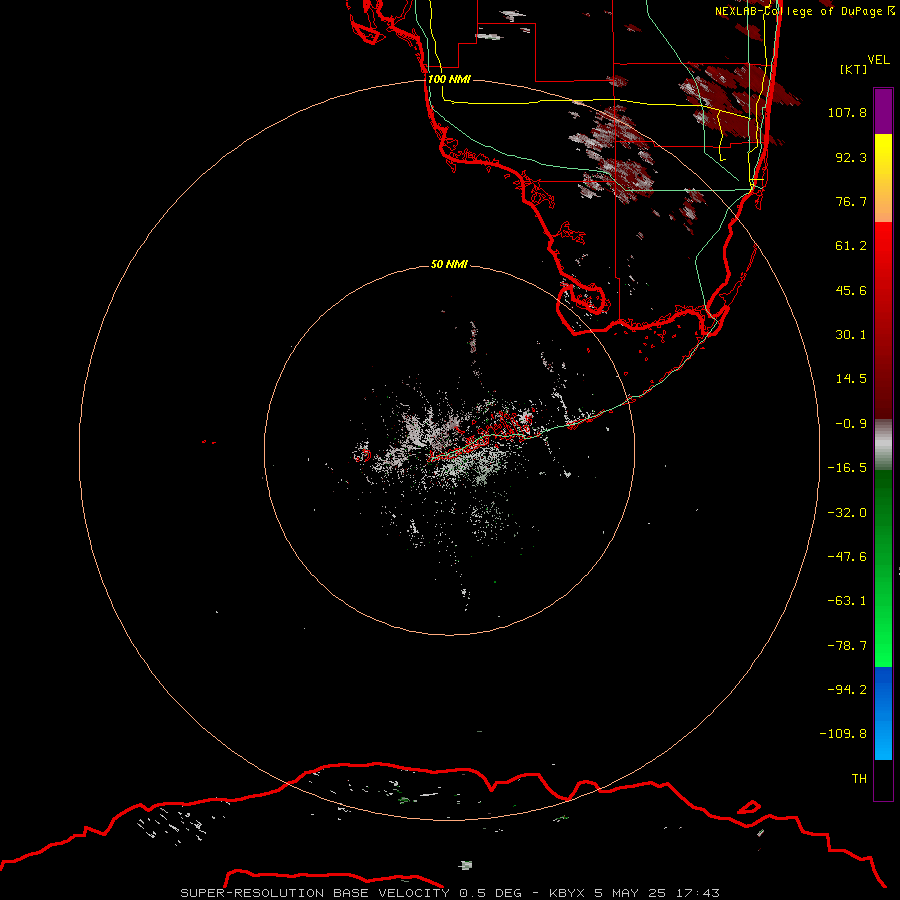This screenshot has width=900, height=900.
Task: Select the -32.0 value on velocity scale
Action: pyautogui.click(x=847, y=513)
